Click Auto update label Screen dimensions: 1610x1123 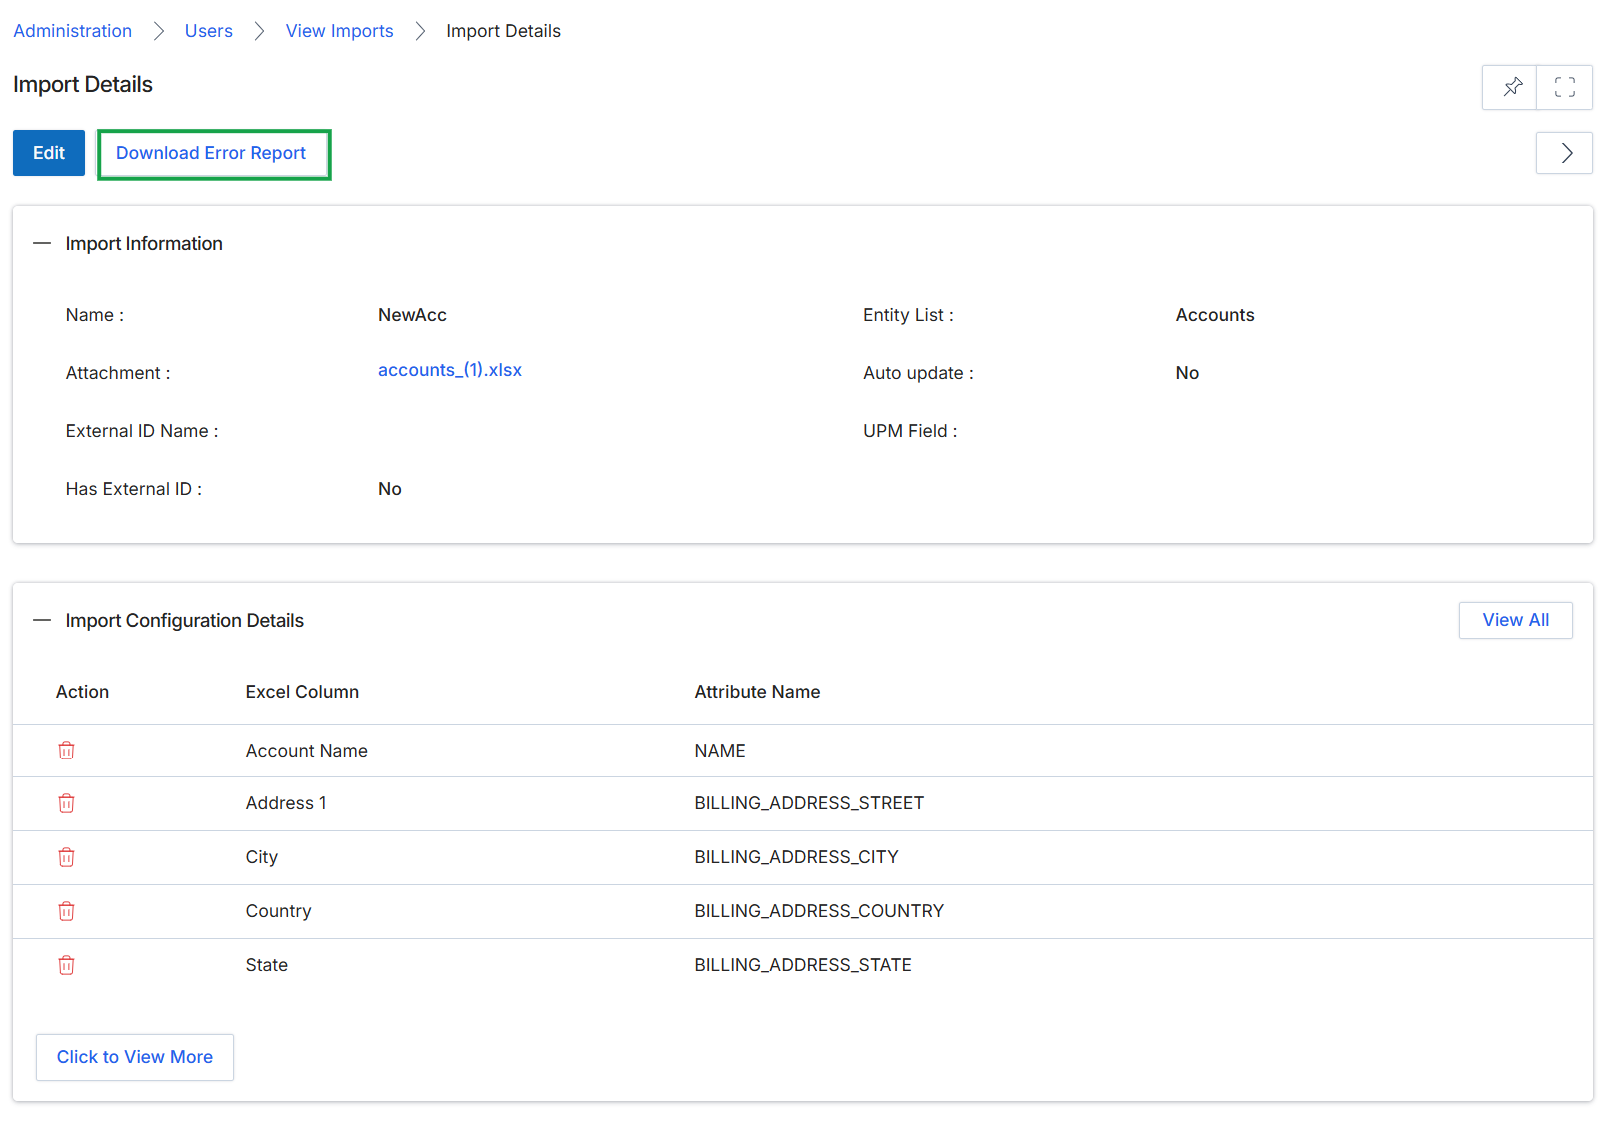[x=918, y=373]
